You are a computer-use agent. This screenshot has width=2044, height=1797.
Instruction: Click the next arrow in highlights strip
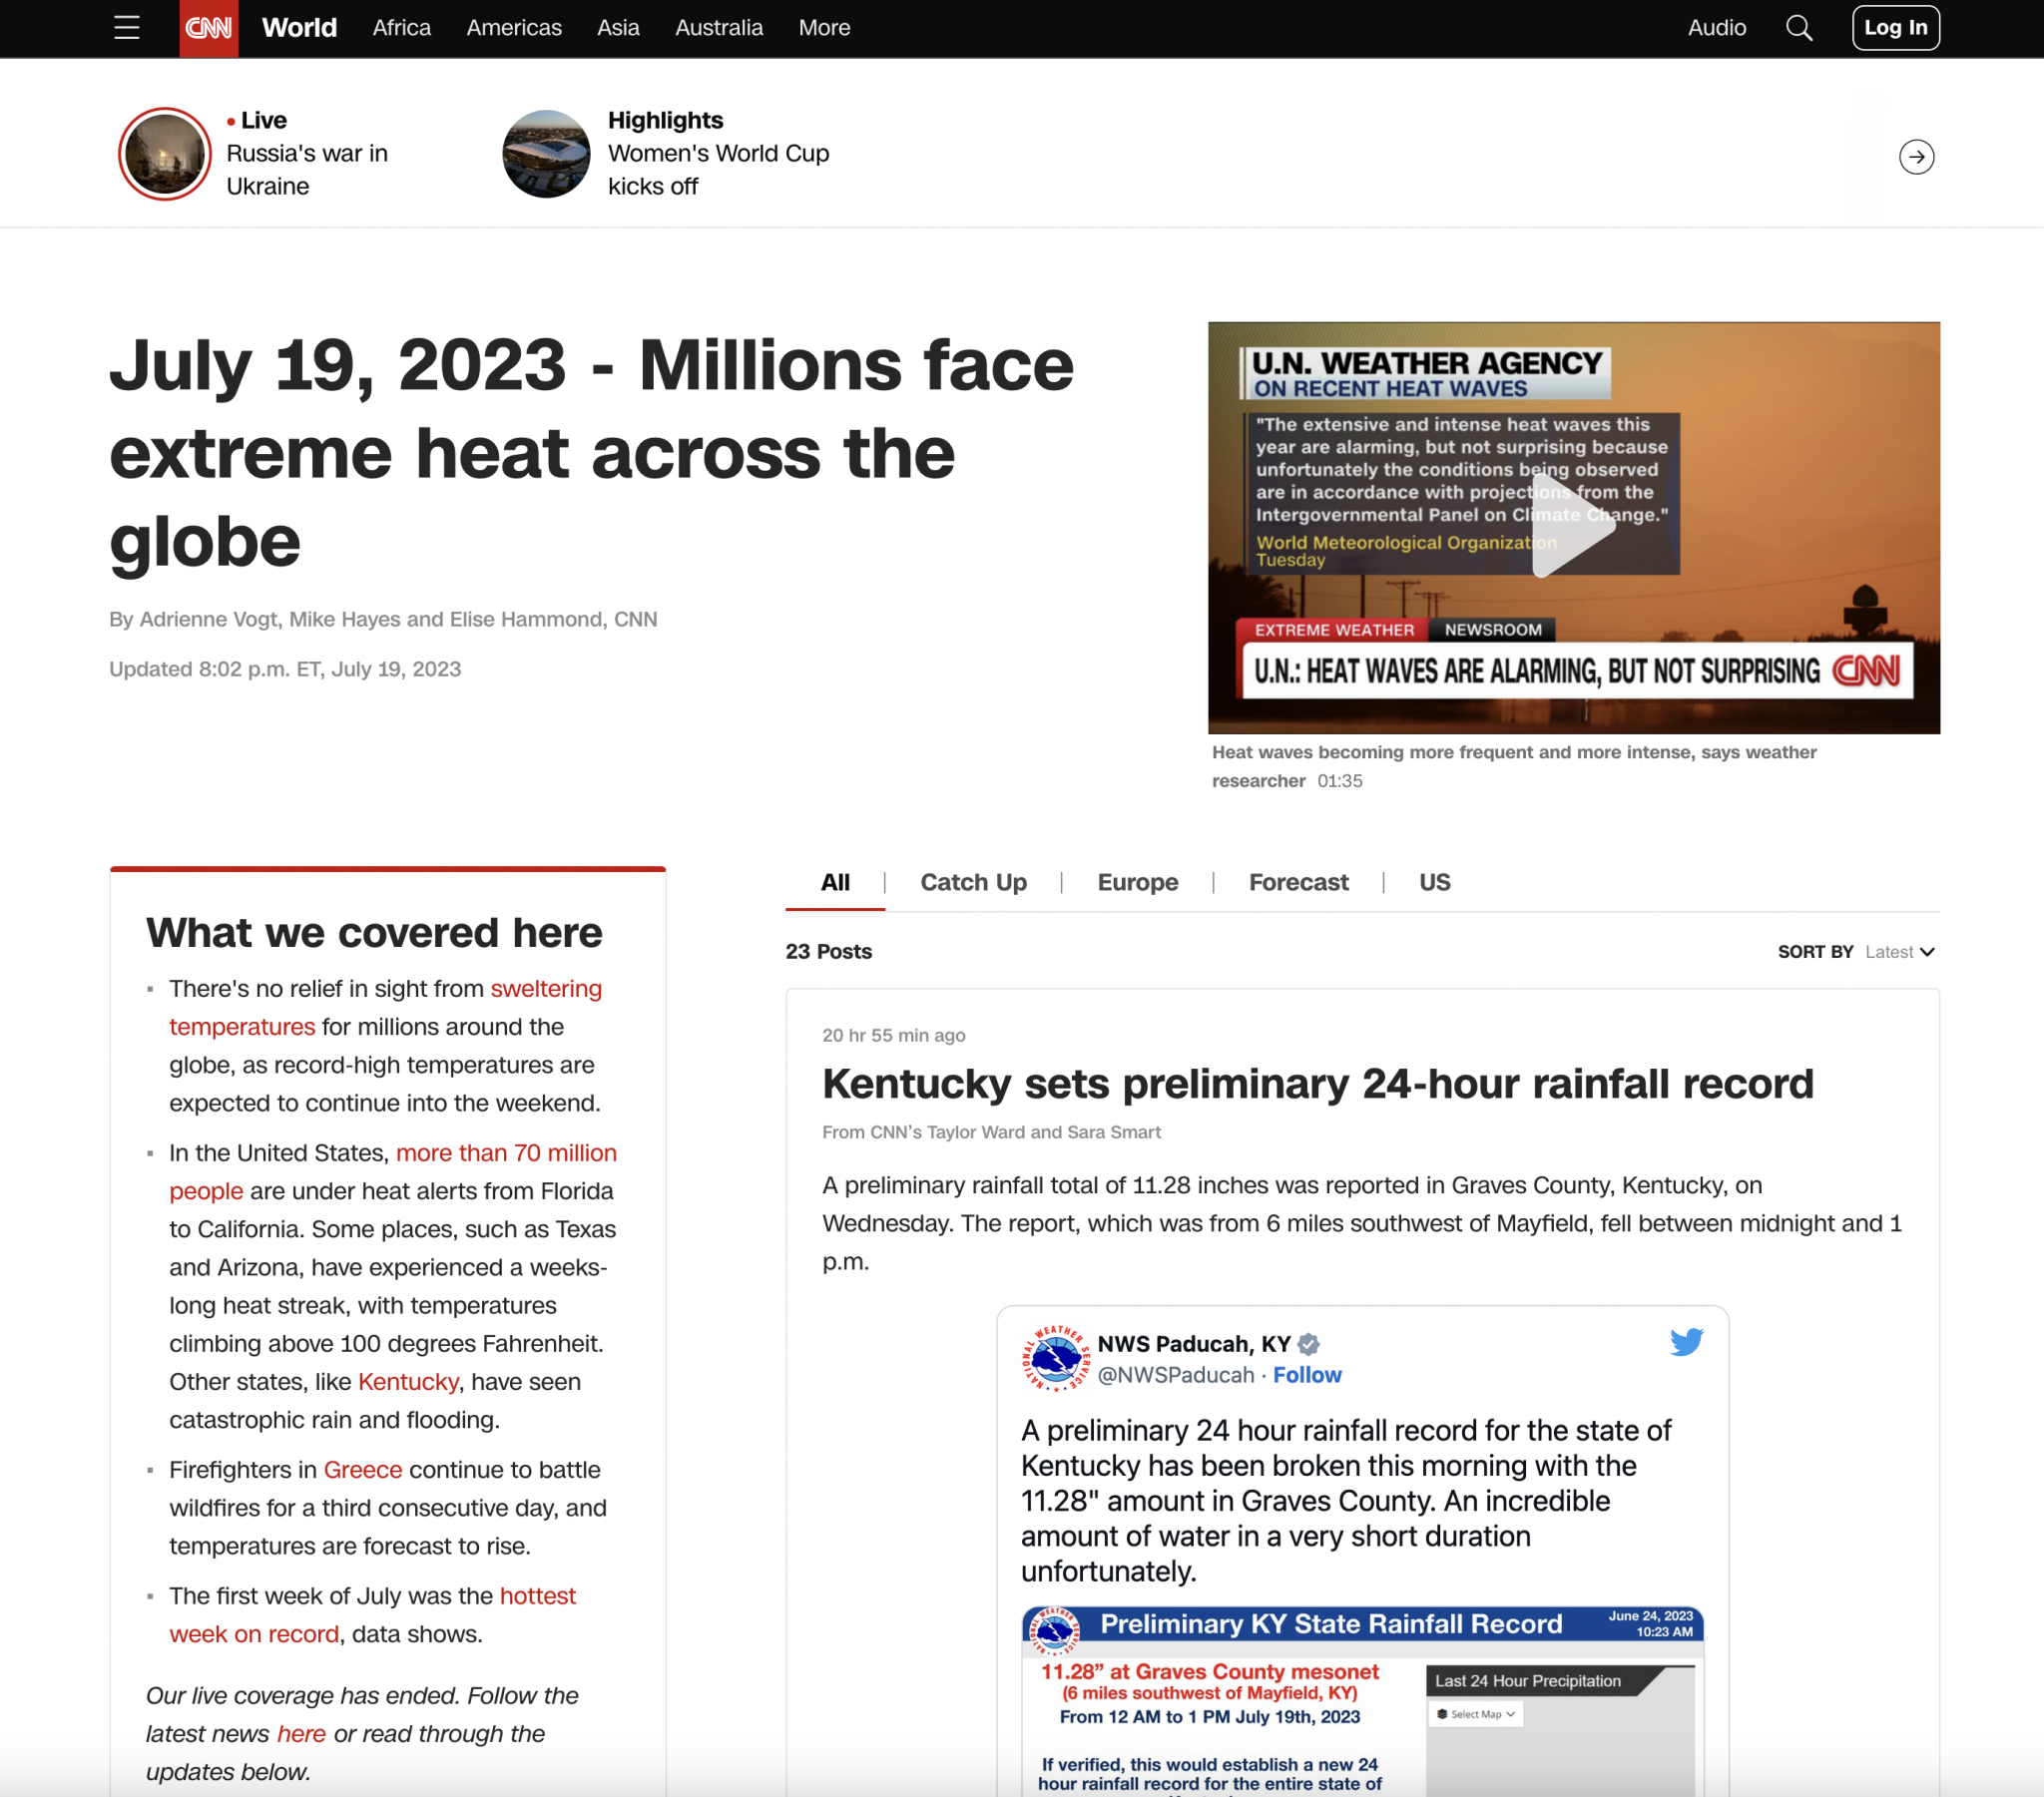tap(1916, 157)
